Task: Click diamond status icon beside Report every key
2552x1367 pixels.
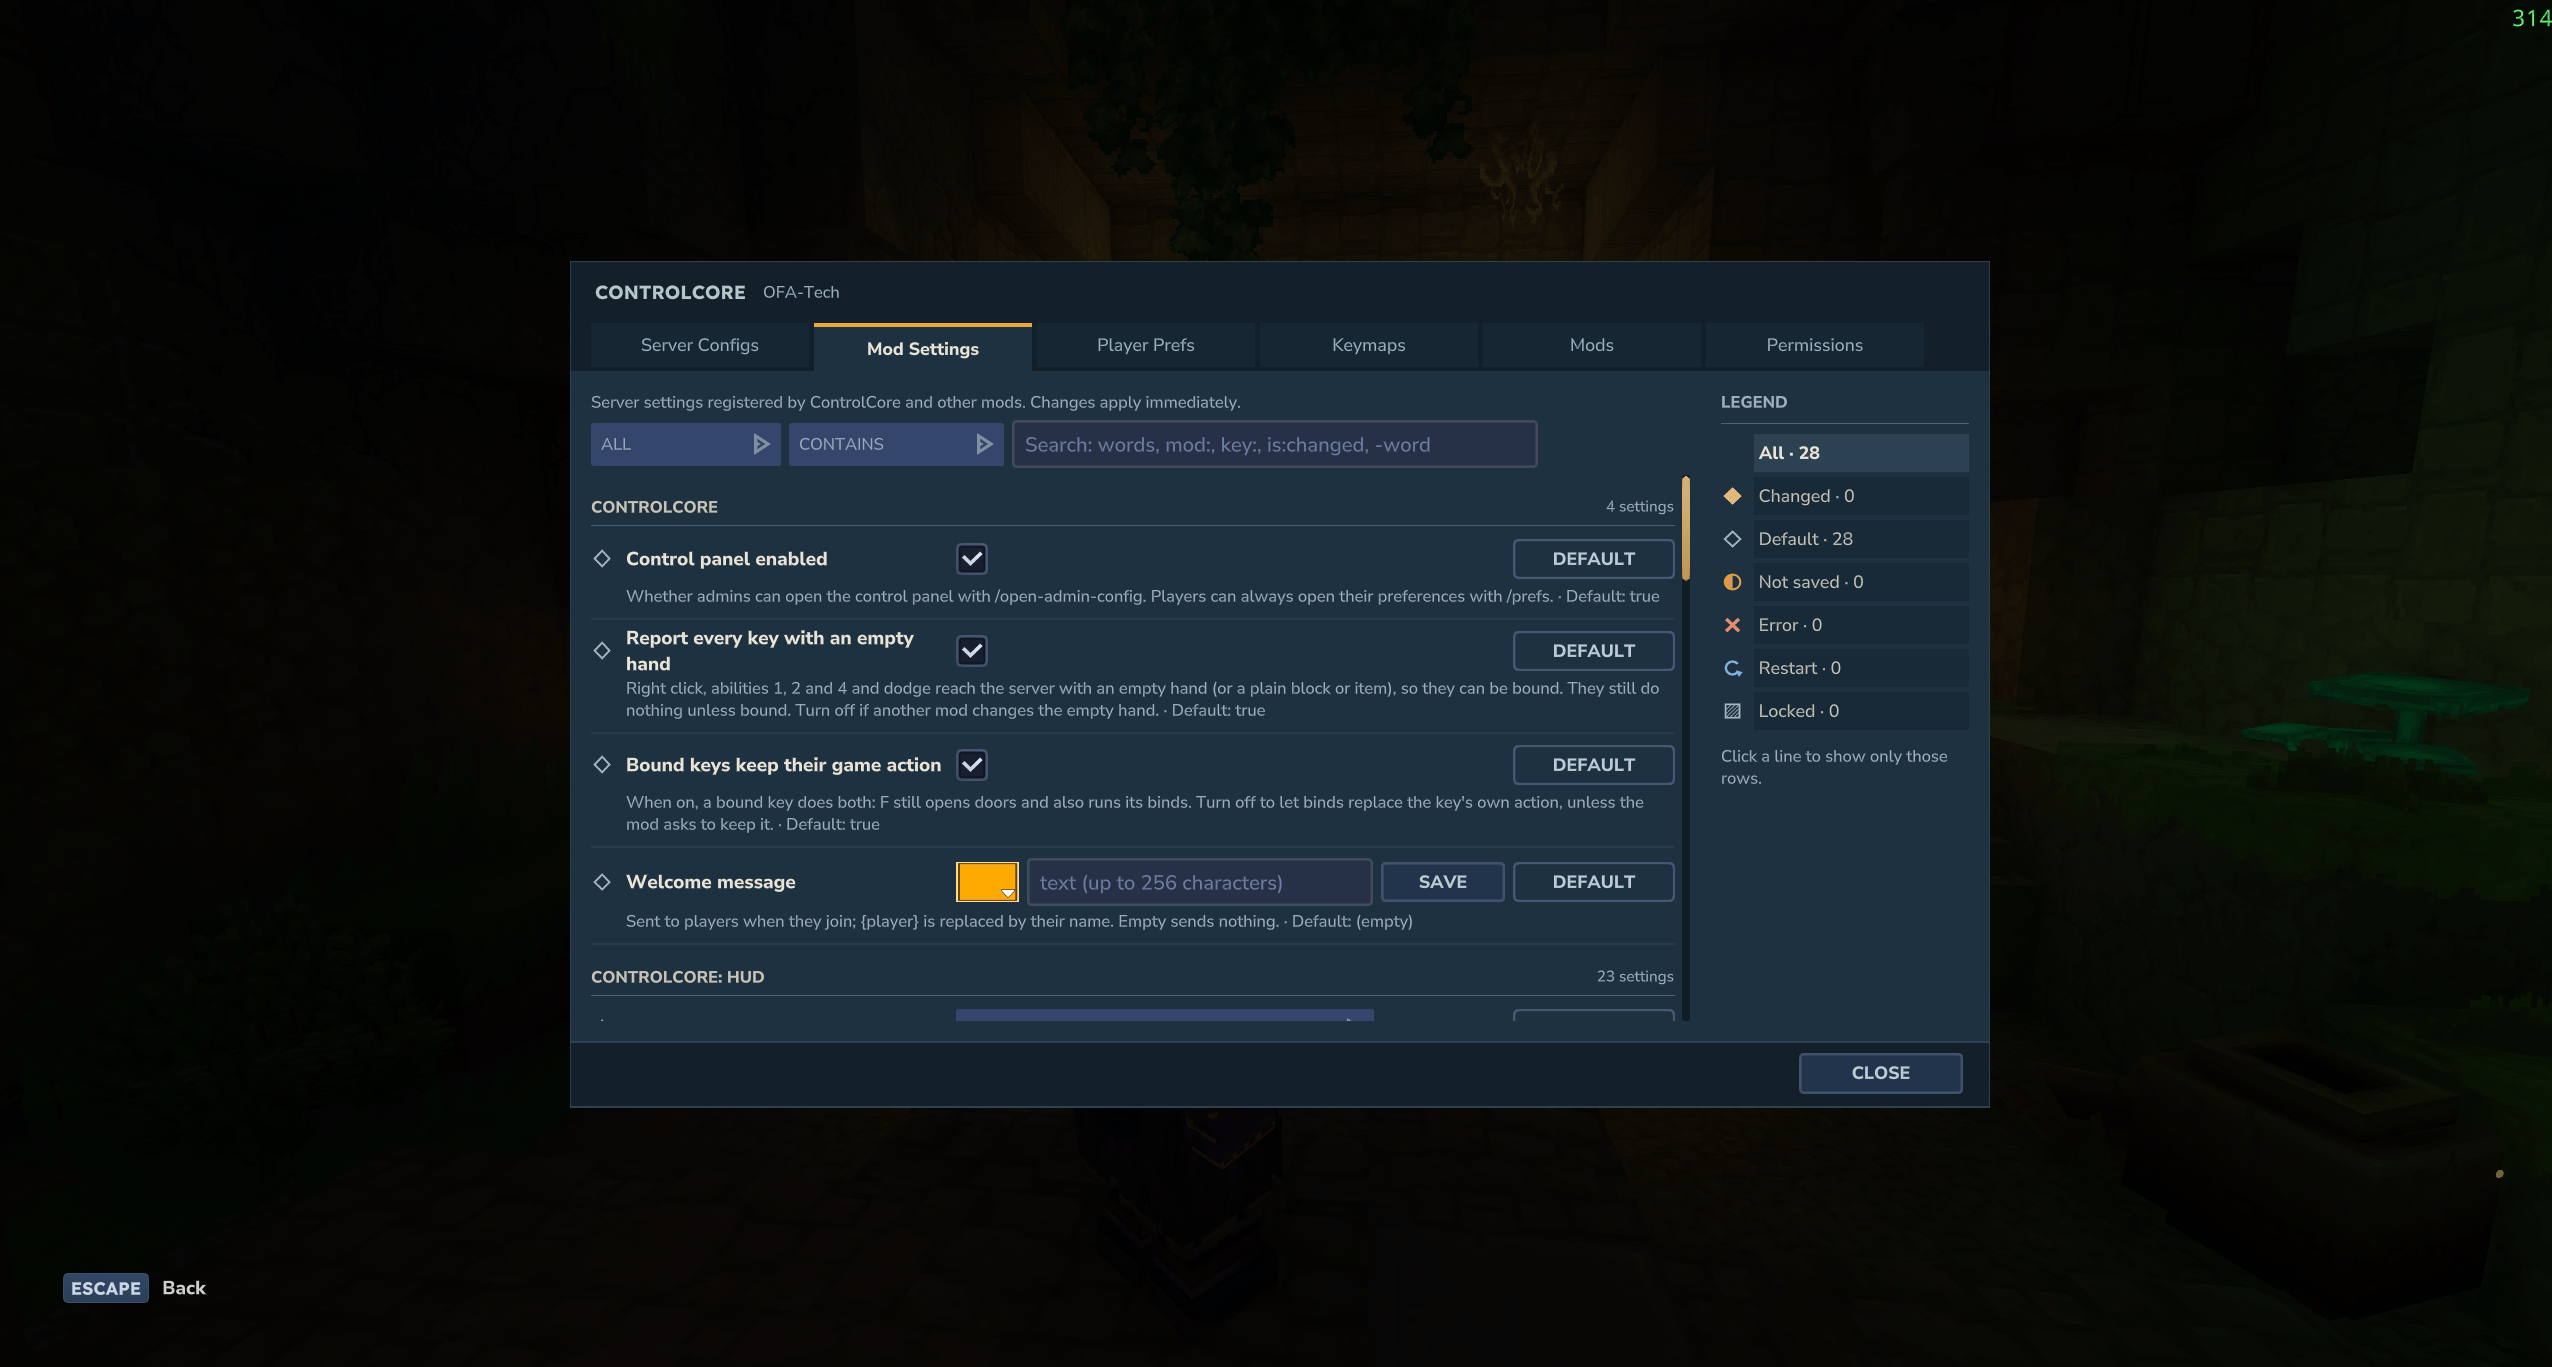Action: point(602,650)
